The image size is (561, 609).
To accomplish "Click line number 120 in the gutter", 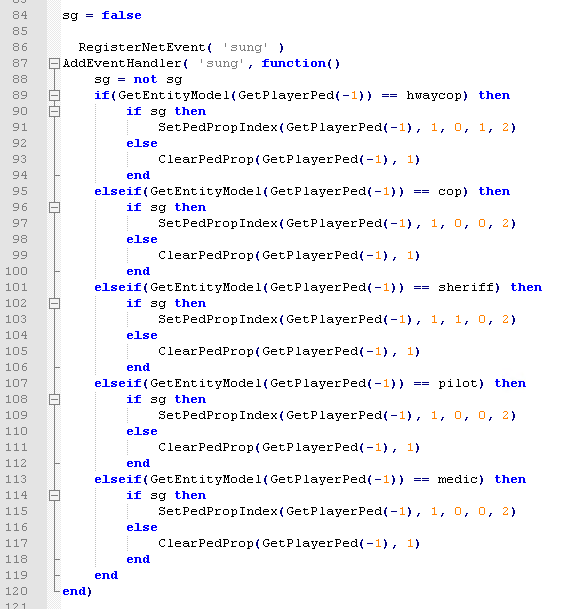I will click(16, 591).
